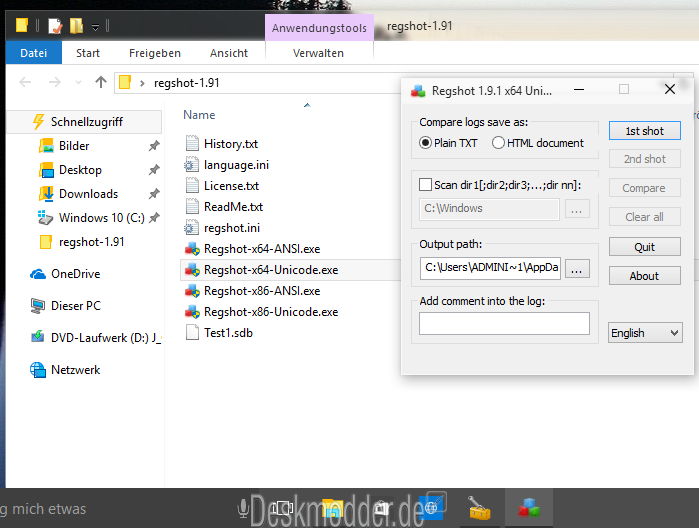Select DVD-Laufwerk (D:) in navigation pane

click(x=106, y=338)
